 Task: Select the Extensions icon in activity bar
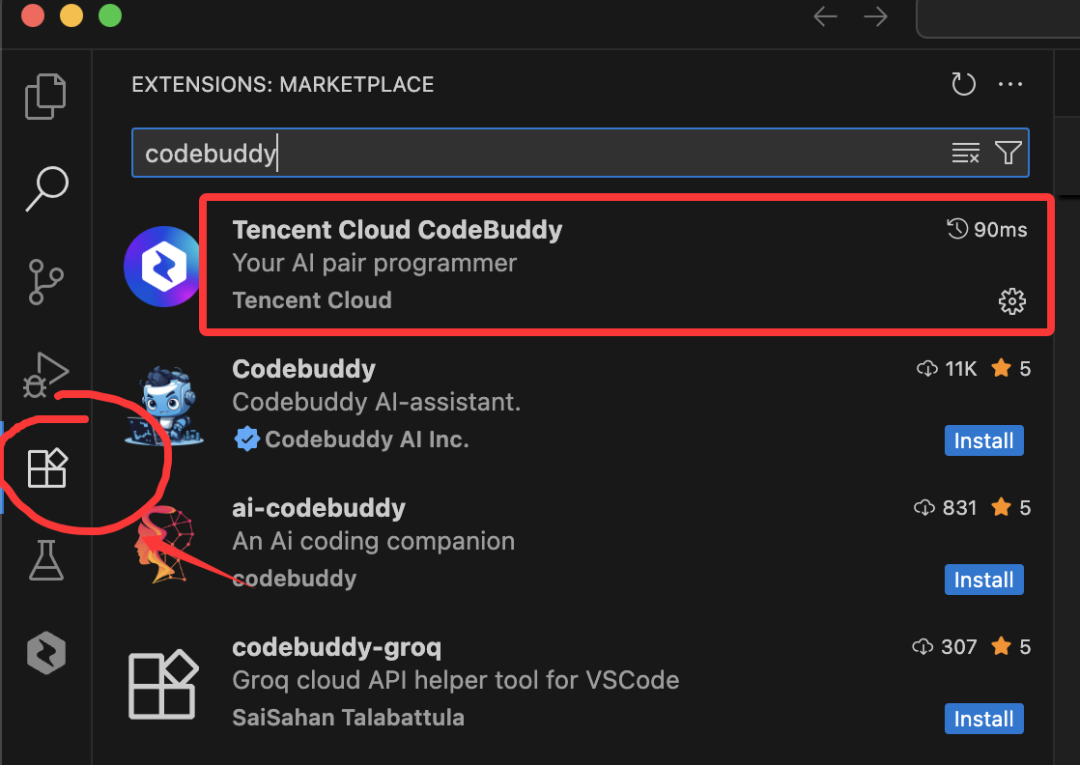click(x=47, y=468)
